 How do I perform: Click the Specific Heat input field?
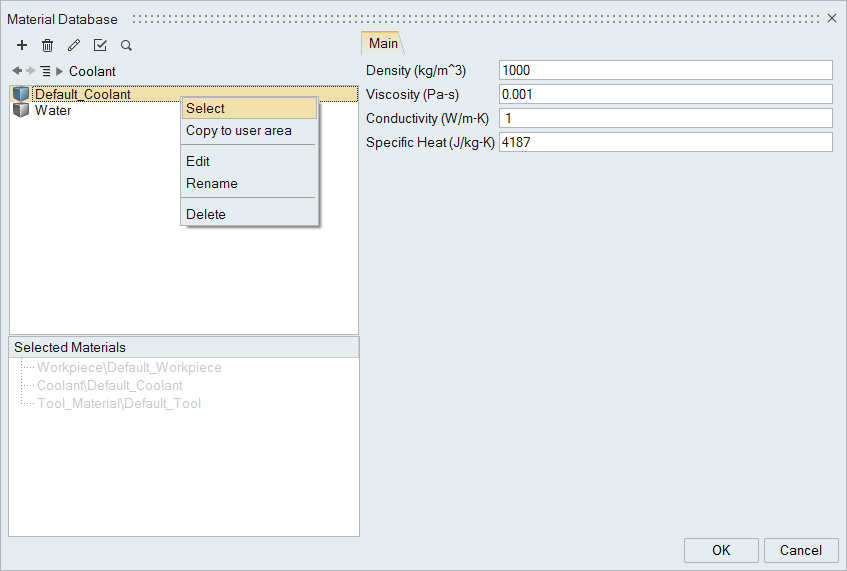tap(665, 142)
